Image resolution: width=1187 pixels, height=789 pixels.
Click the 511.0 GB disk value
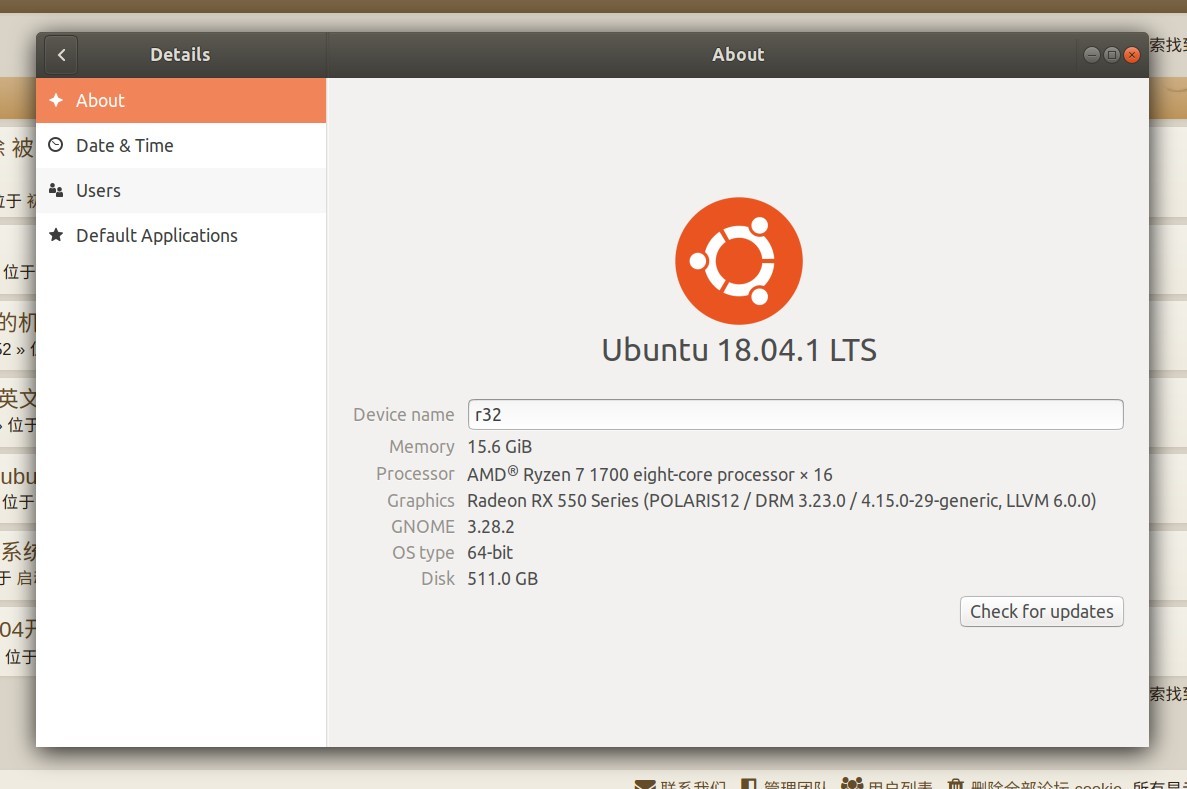[503, 578]
